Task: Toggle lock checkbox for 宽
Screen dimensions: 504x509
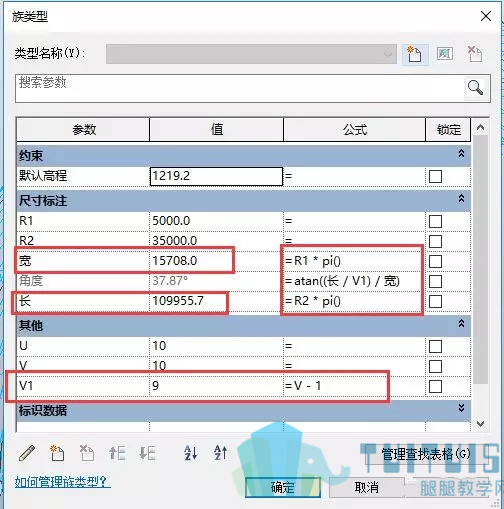Action: 435,261
